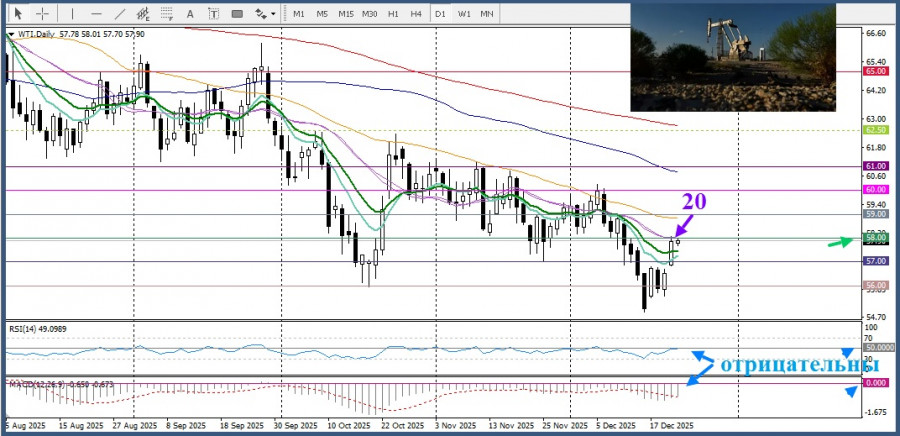Screen dimensions: 900x436
Task: Click the red 65.00 price level label
Action: tap(876, 72)
